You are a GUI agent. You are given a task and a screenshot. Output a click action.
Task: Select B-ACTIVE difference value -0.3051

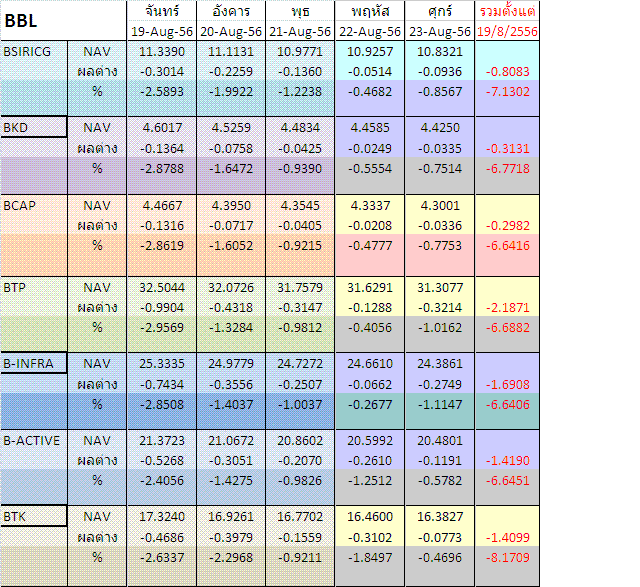(231, 460)
